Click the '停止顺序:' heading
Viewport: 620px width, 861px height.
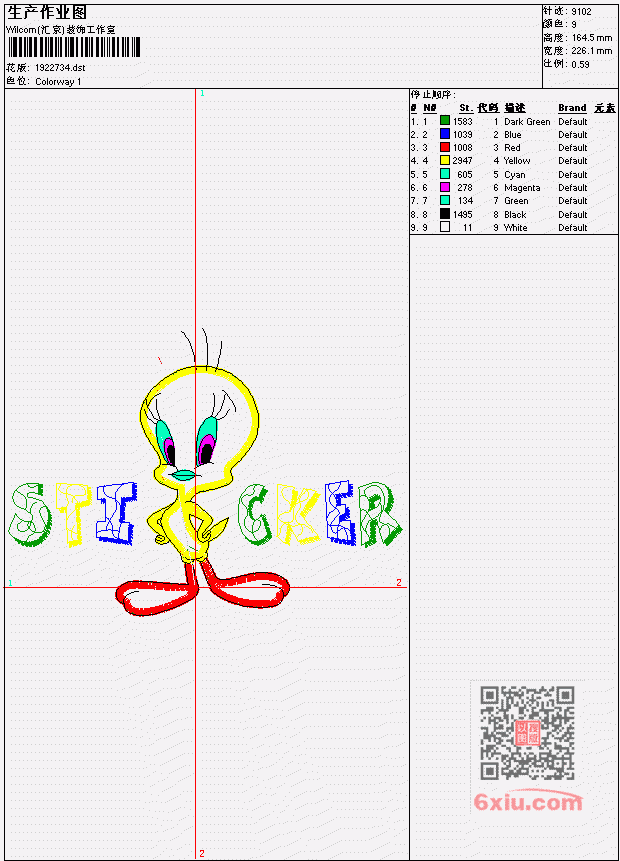pos(433,95)
